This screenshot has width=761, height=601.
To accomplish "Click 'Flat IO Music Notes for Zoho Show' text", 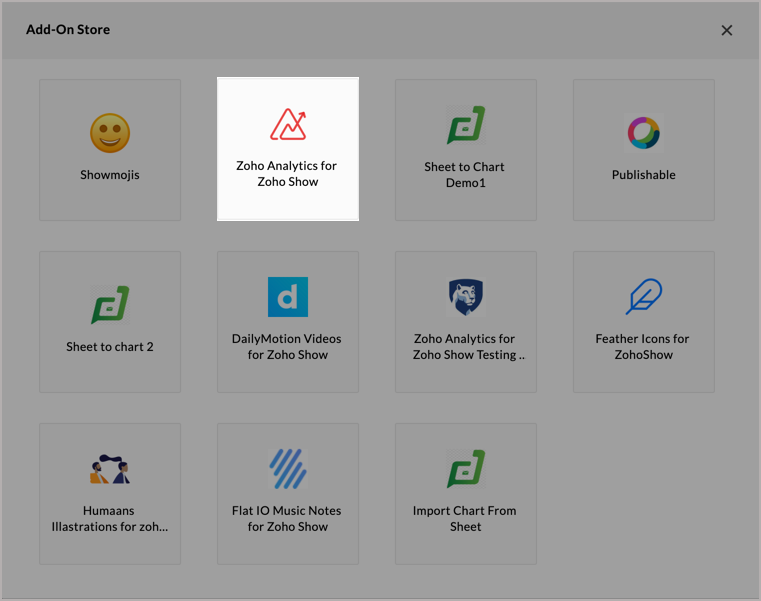I will (x=287, y=518).
